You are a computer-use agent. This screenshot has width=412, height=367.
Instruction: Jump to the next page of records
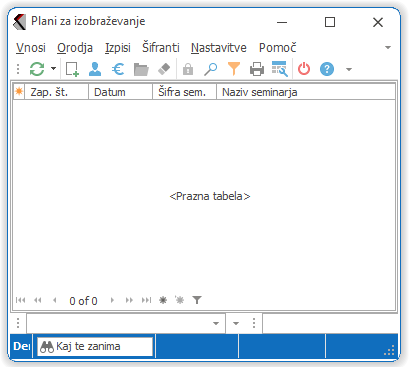(x=129, y=300)
